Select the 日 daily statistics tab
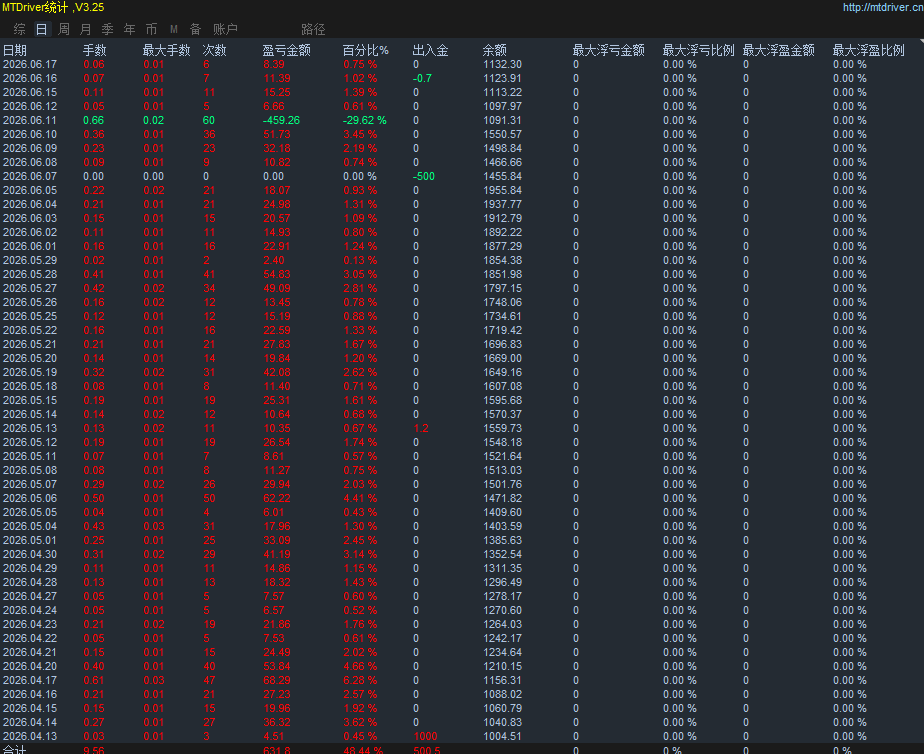This screenshot has height=754, width=924. [x=41, y=29]
